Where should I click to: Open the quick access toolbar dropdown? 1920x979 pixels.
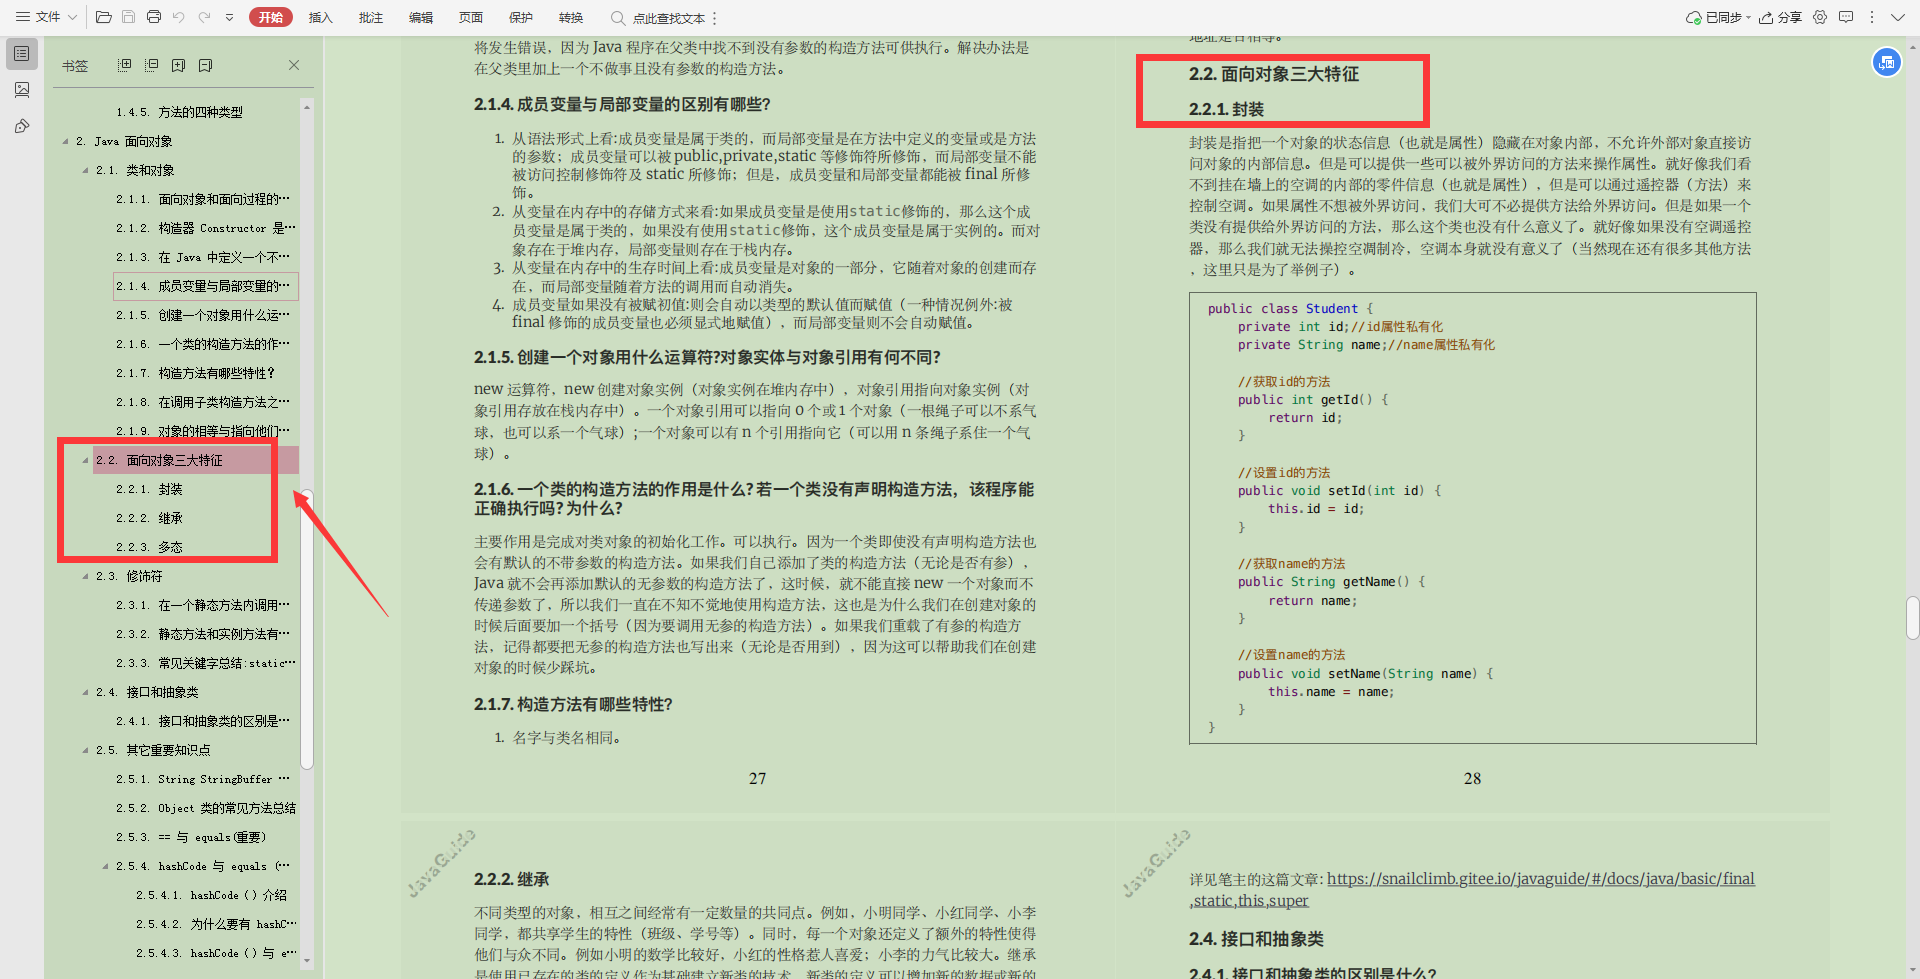click(229, 17)
